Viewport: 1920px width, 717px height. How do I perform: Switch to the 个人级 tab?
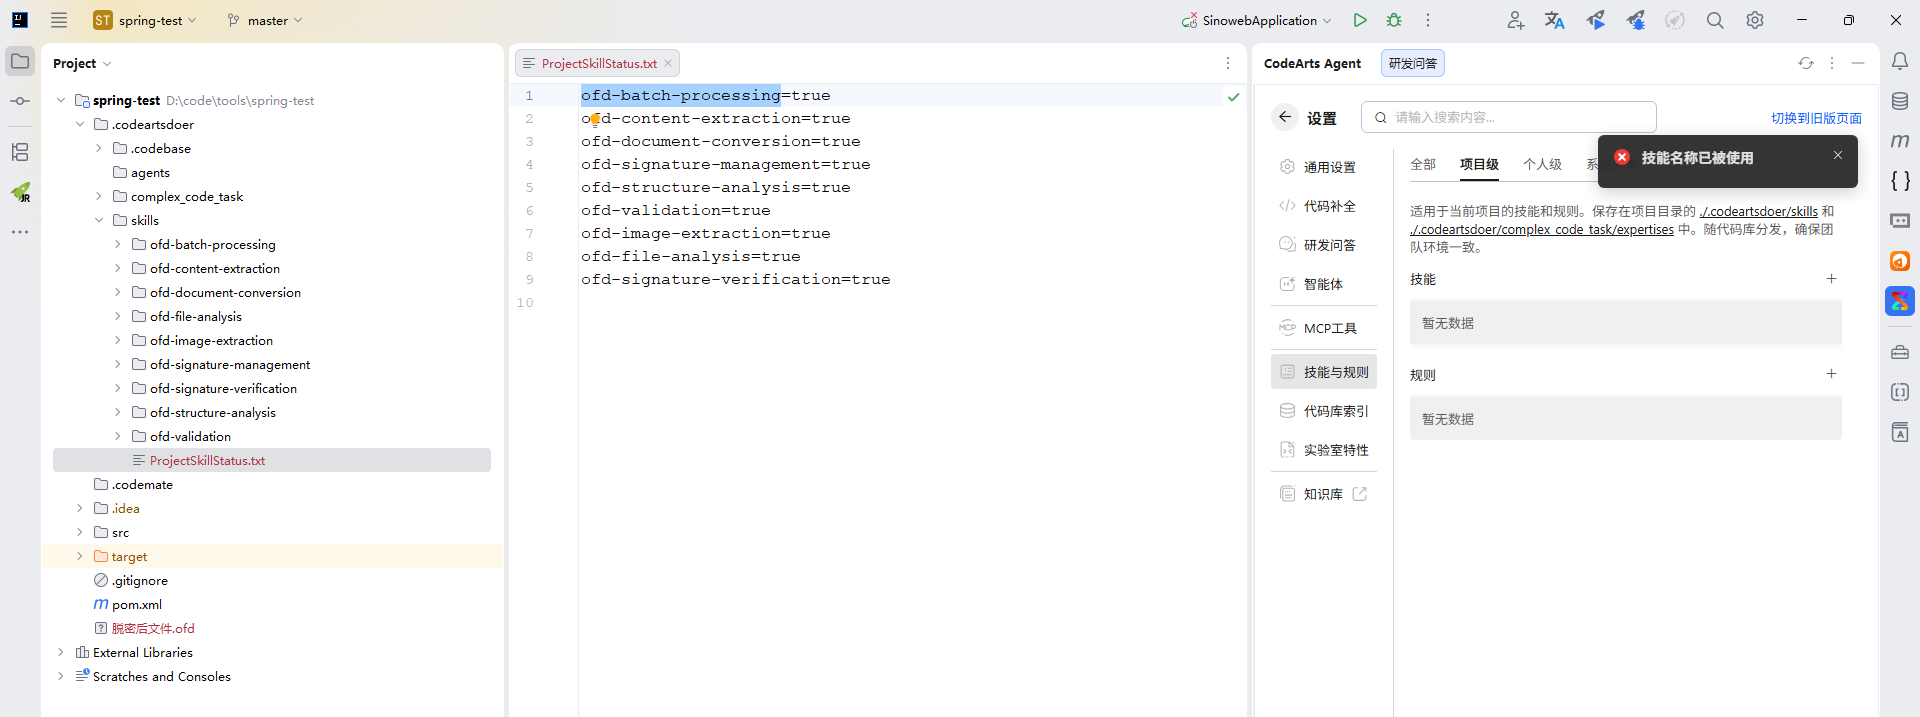(x=1542, y=164)
